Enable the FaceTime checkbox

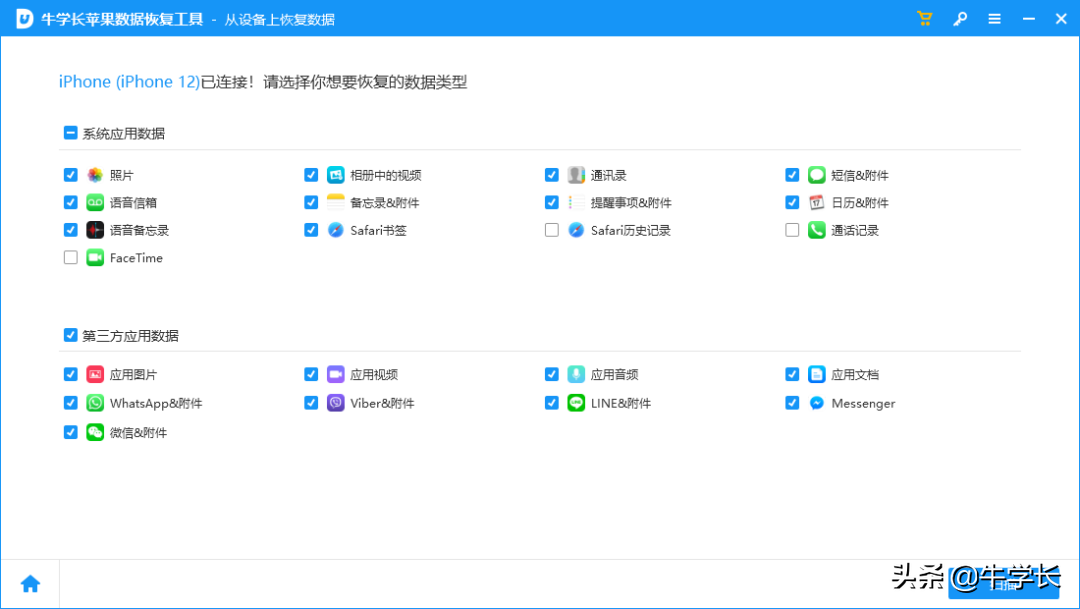(70, 258)
